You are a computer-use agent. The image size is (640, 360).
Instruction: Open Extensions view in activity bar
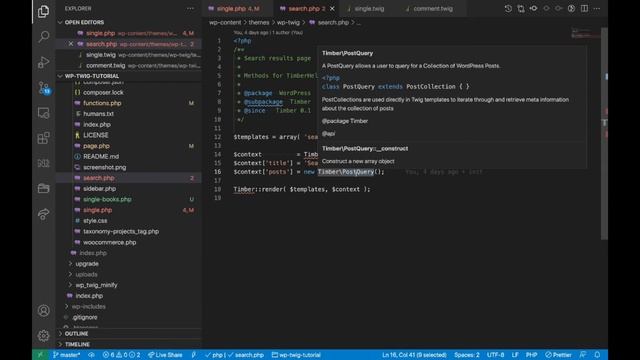pyautogui.click(x=43, y=138)
